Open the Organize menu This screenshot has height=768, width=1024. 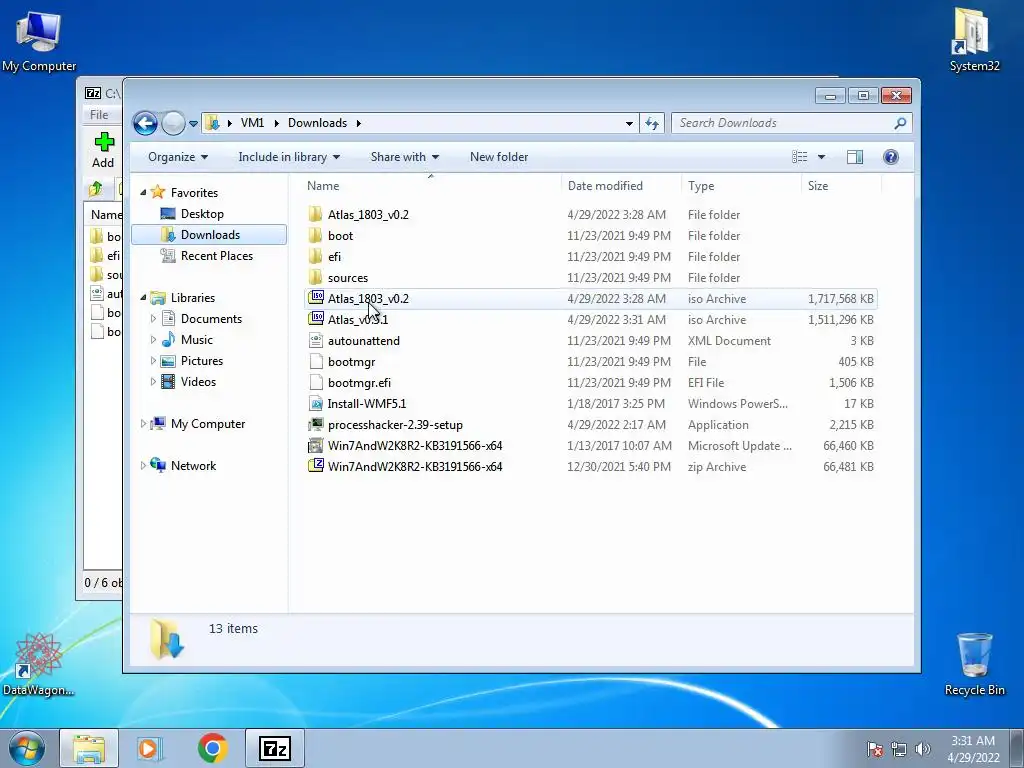pos(178,157)
